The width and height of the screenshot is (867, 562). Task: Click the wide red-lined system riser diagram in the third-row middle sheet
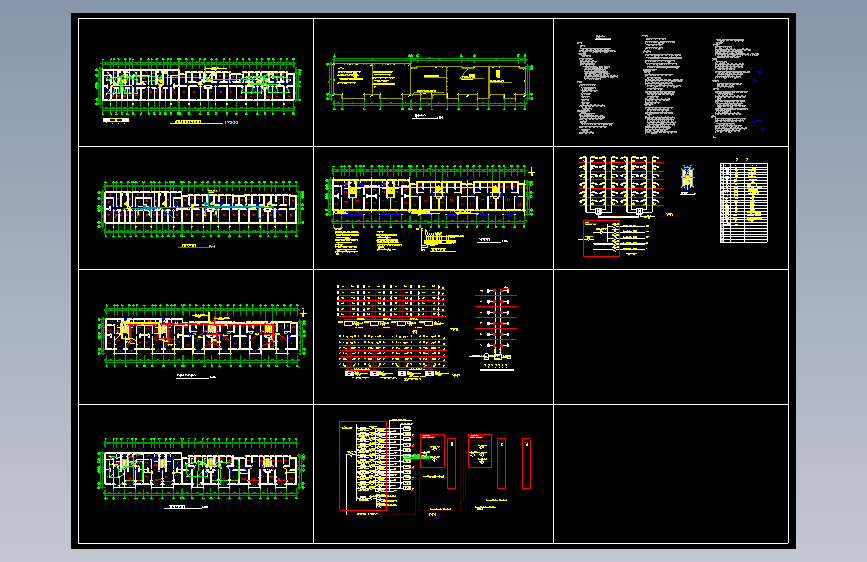(x=391, y=306)
